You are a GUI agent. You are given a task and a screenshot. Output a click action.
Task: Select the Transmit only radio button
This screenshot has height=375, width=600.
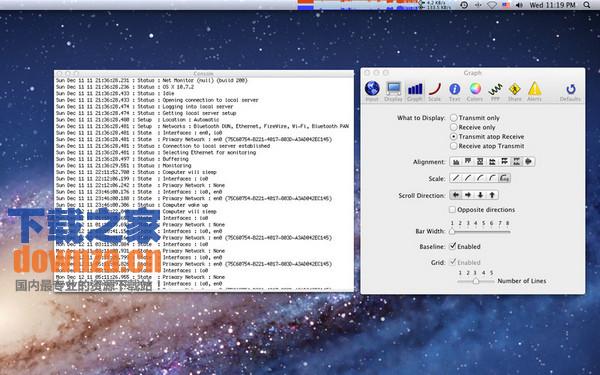[x=453, y=118]
